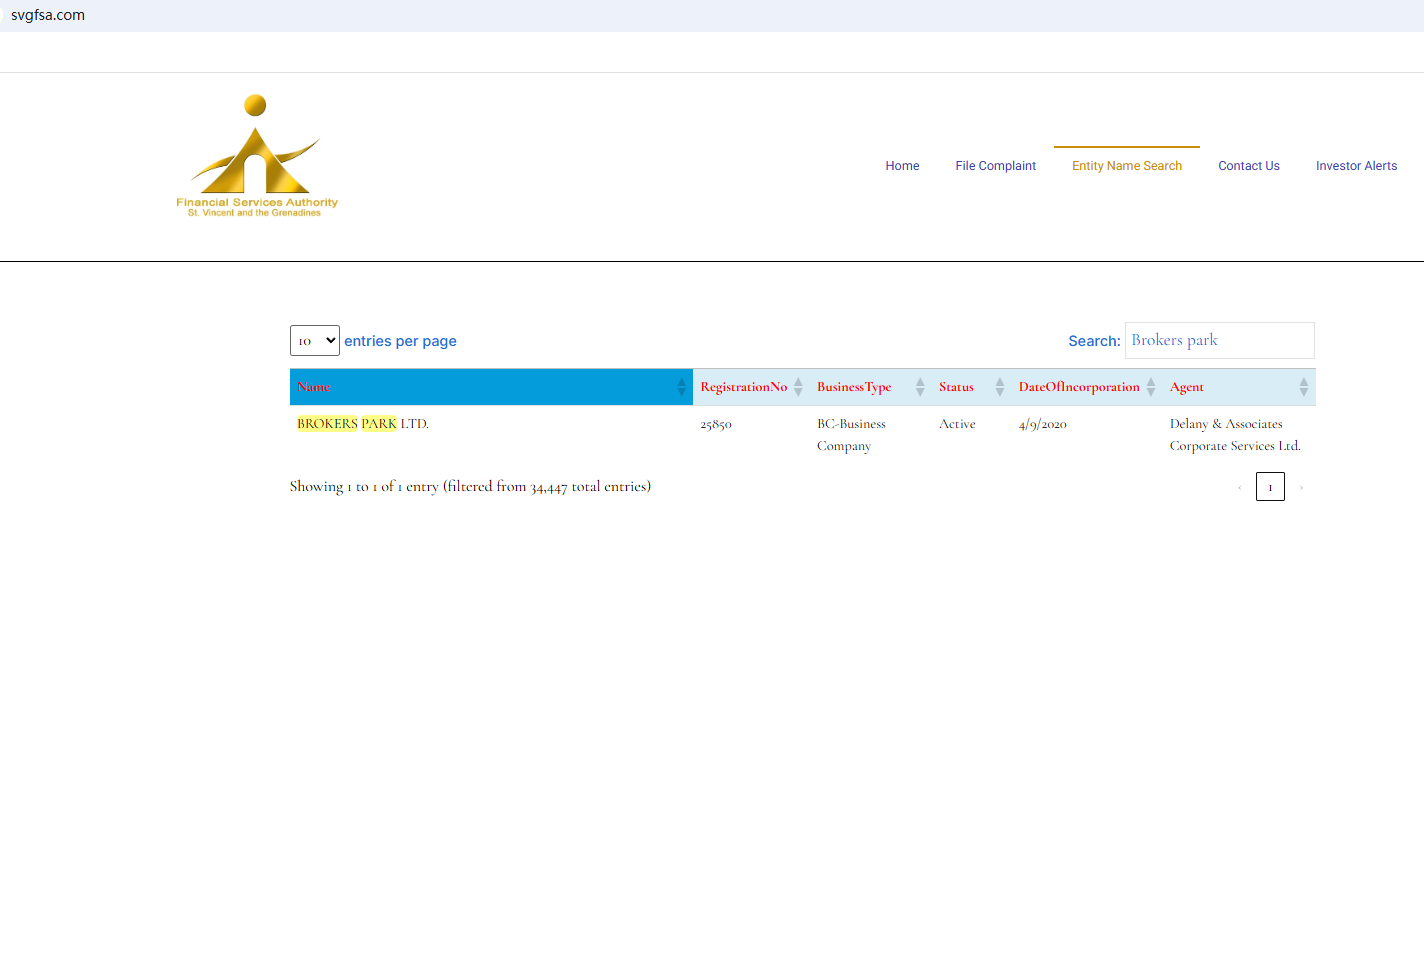Open the entries per page dropdown
1424x975 pixels.
(x=315, y=341)
